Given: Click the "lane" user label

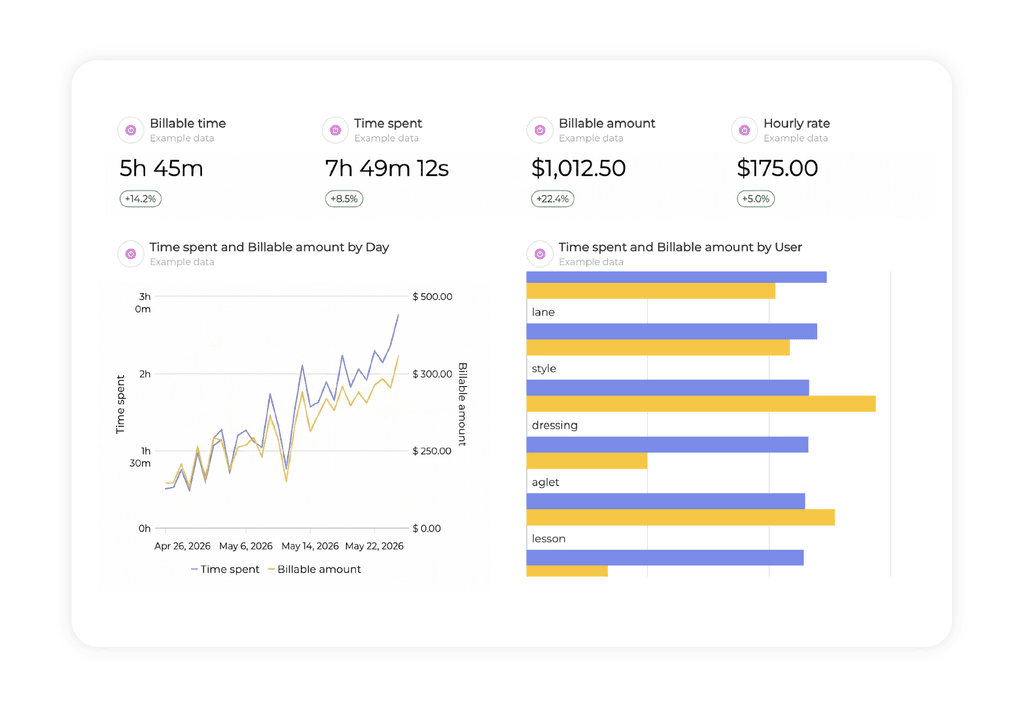Looking at the screenshot, I should pos(543,312).
